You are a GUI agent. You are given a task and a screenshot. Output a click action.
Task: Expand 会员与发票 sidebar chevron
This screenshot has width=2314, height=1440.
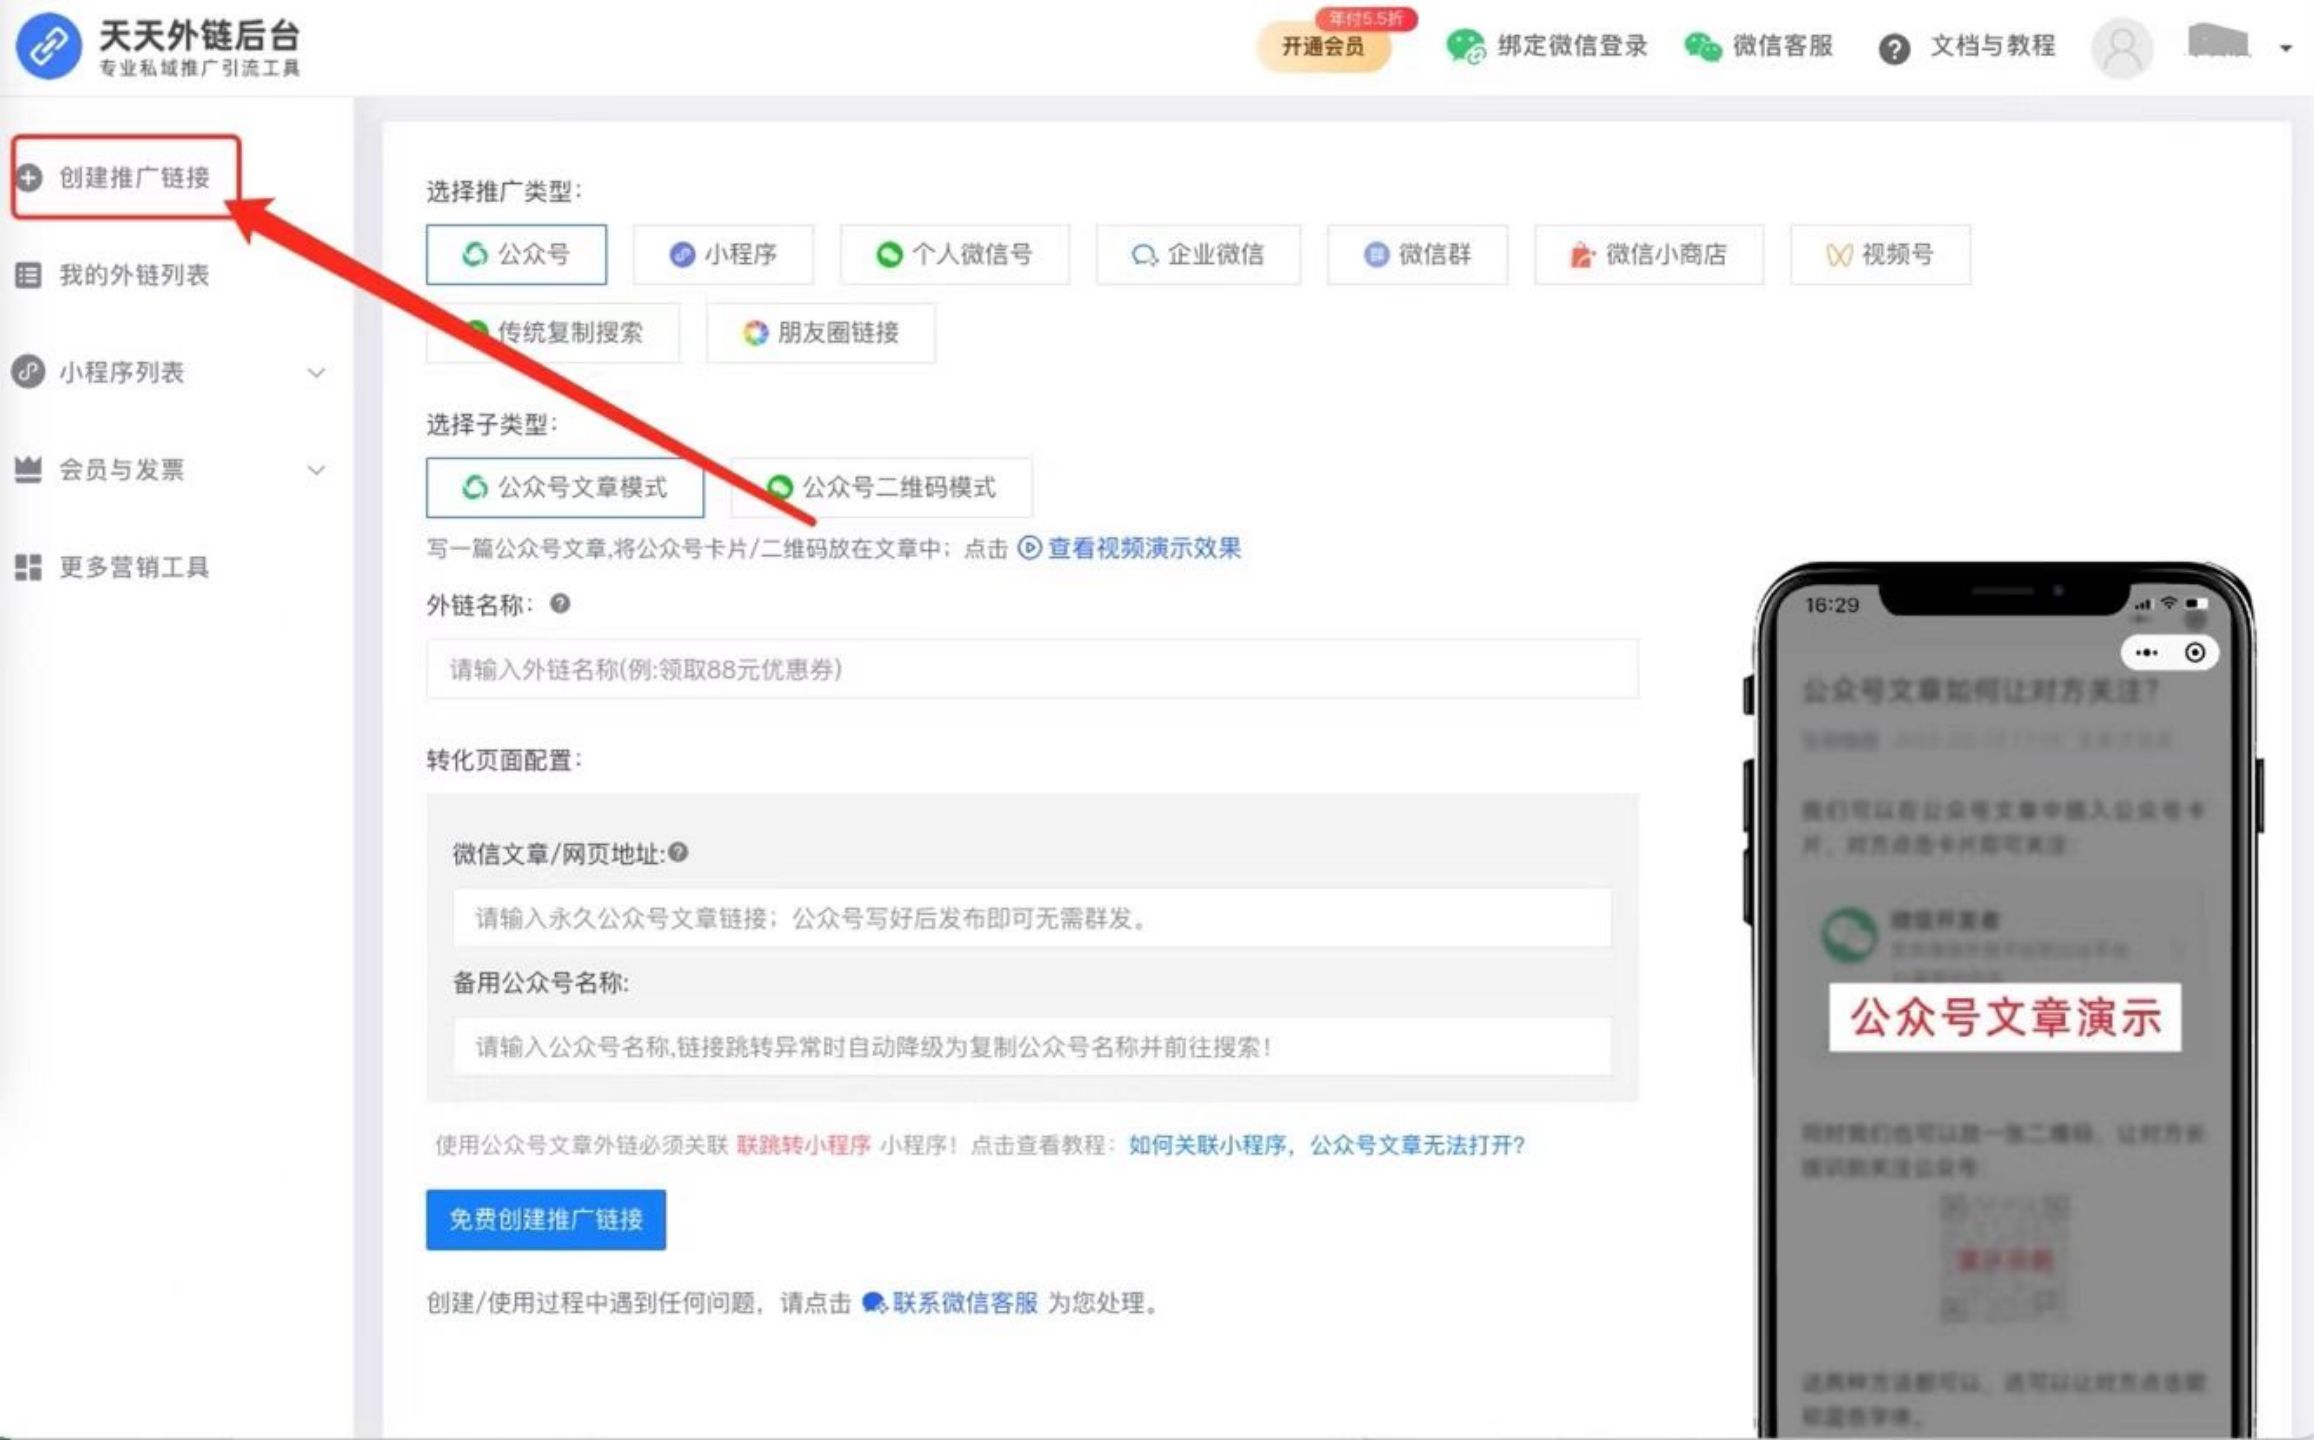(x=316, y=470)
